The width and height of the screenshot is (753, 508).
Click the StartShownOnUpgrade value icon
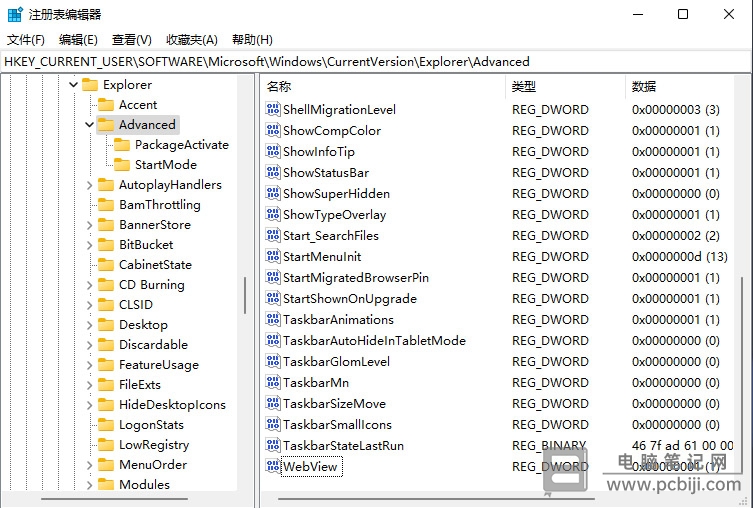[273, 298]
